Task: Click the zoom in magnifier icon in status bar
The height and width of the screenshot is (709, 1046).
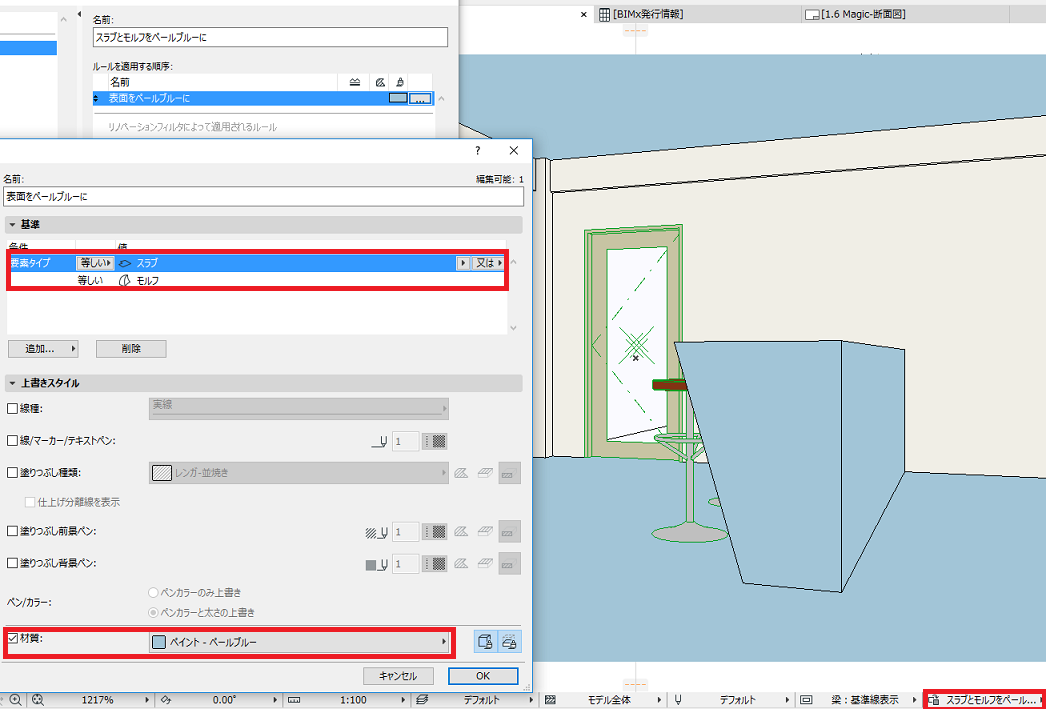Action: [x=15, y=700]
